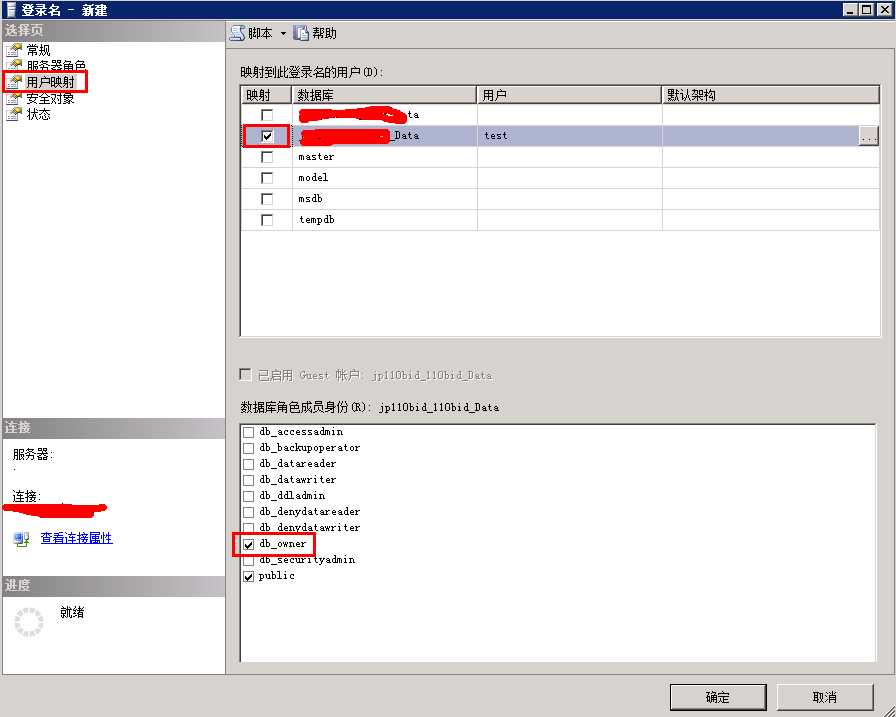Check mapping box for msdb database
Screen dimensions: 896x717
click(x=267, y=199)
